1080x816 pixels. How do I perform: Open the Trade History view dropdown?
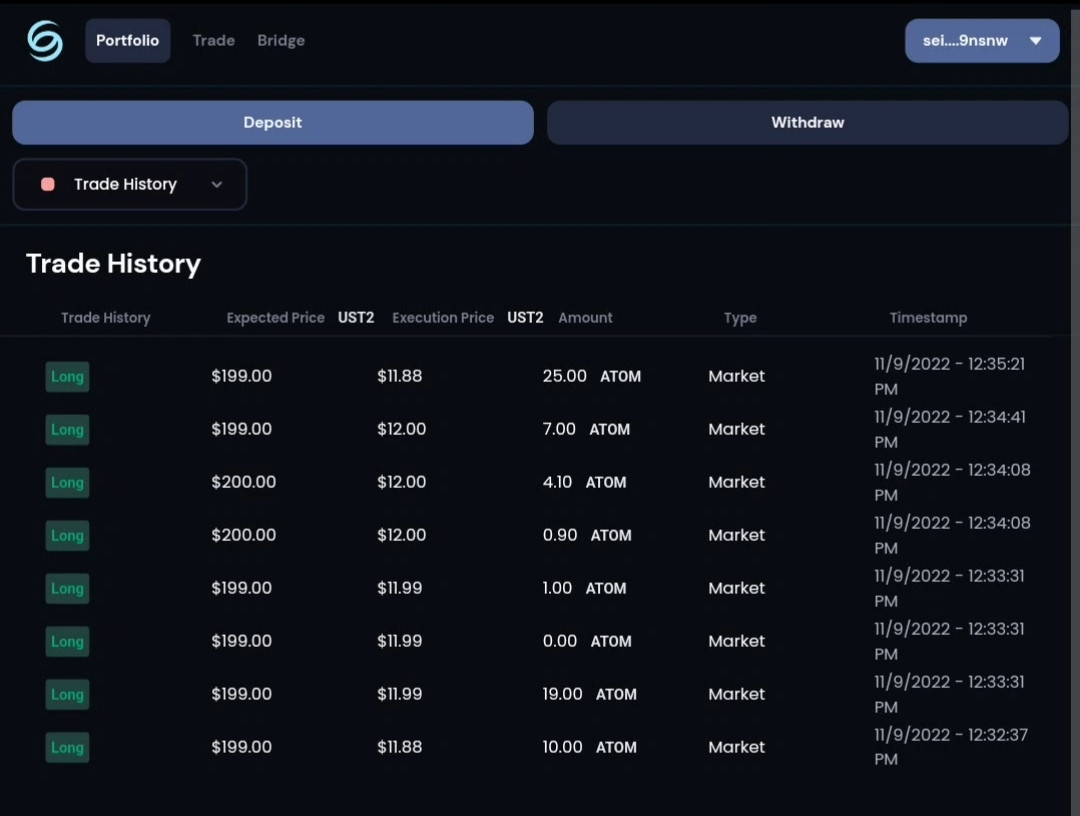pos(129,185)
